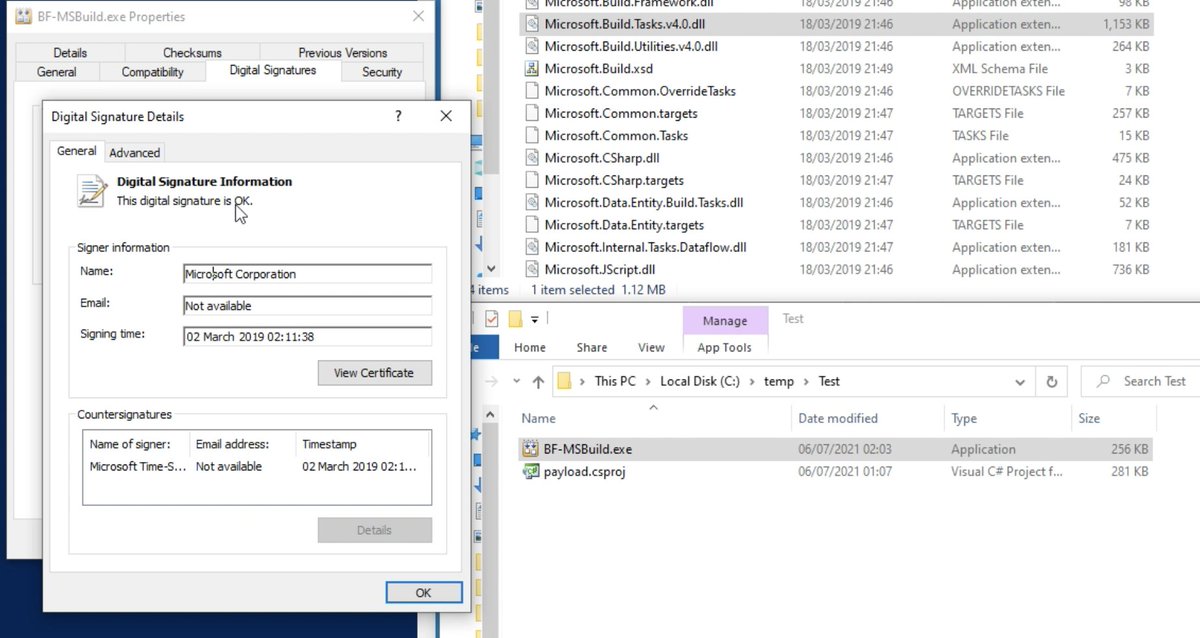
Task: Click the Properties checkmark icon in quick access toolbar
Action: click(x=491, y=319)
